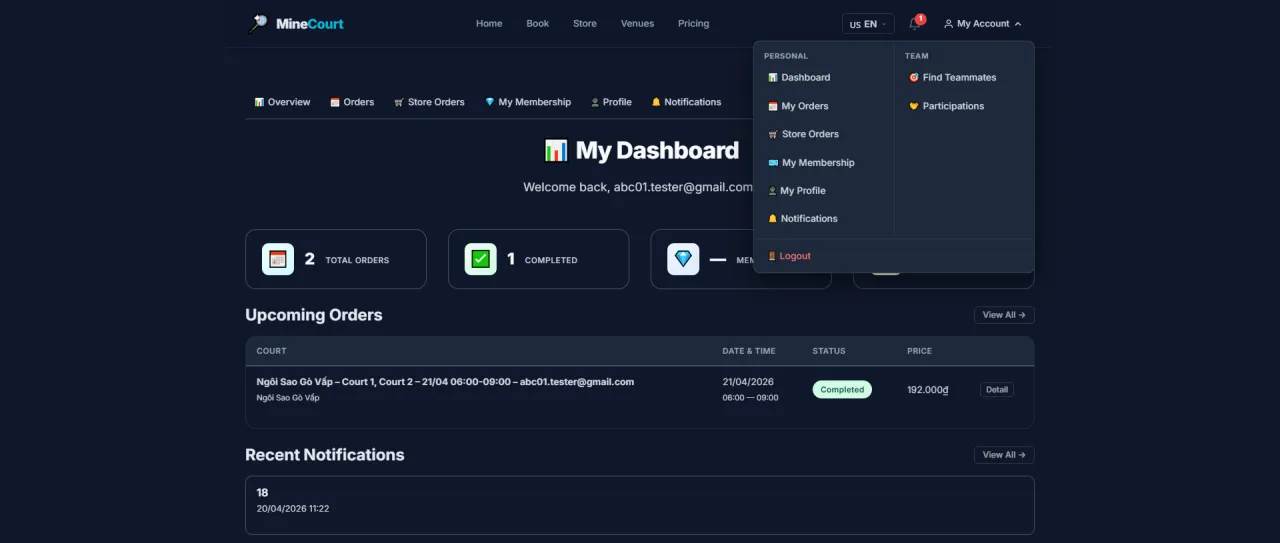Open the EN language selector dropdown

868,24
